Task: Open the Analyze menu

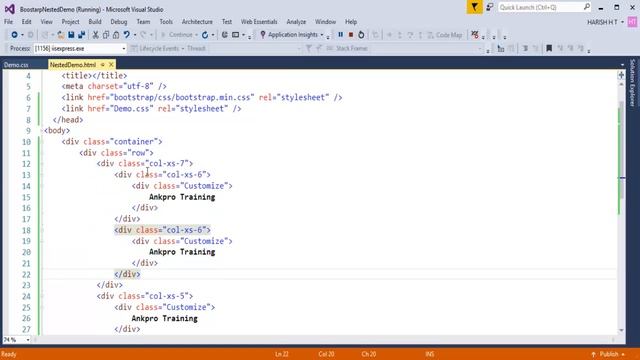Action: [296, 22]
